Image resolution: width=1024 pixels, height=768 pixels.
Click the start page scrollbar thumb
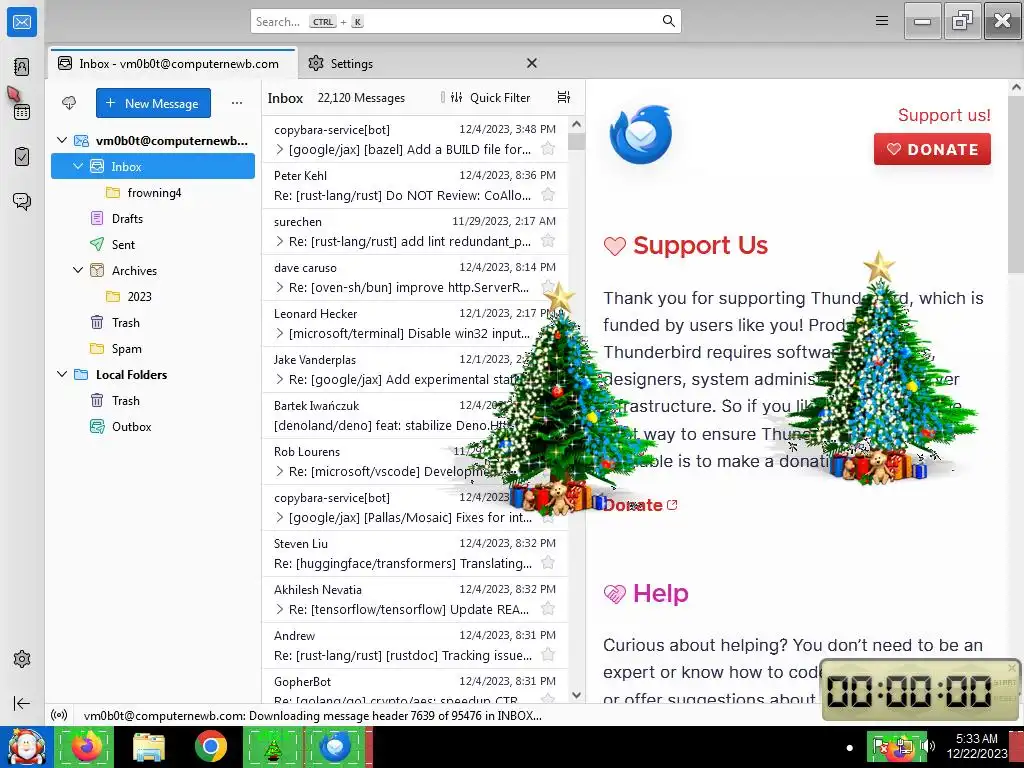(x=1016, y=185)
